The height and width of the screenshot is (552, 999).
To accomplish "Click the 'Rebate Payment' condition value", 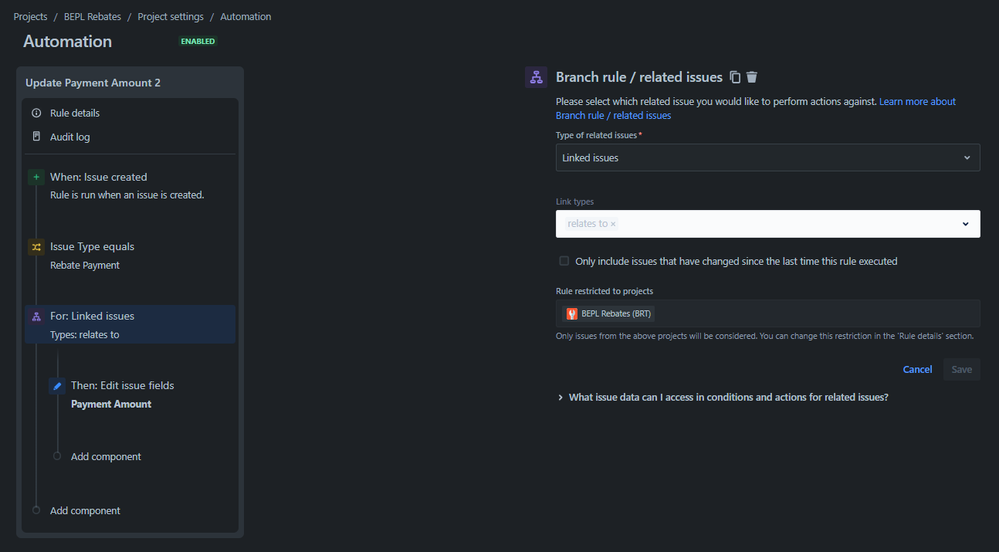I will point(85,265).
